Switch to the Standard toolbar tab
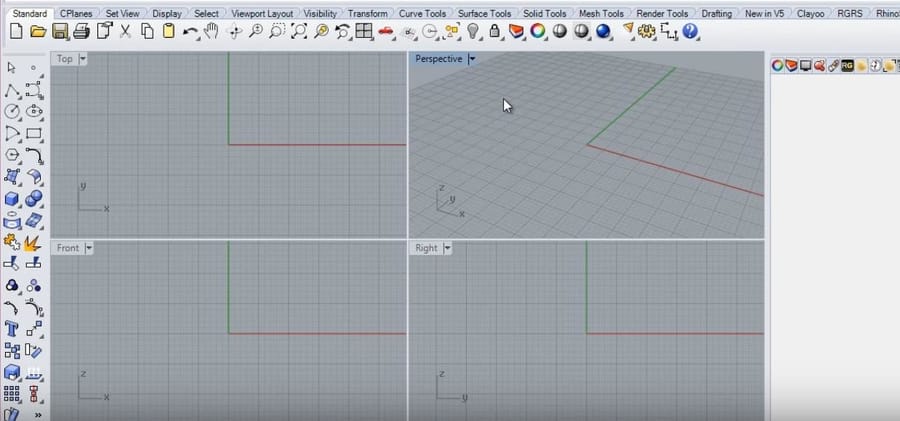This screenshot has width=900, height=421. (30, 13)
